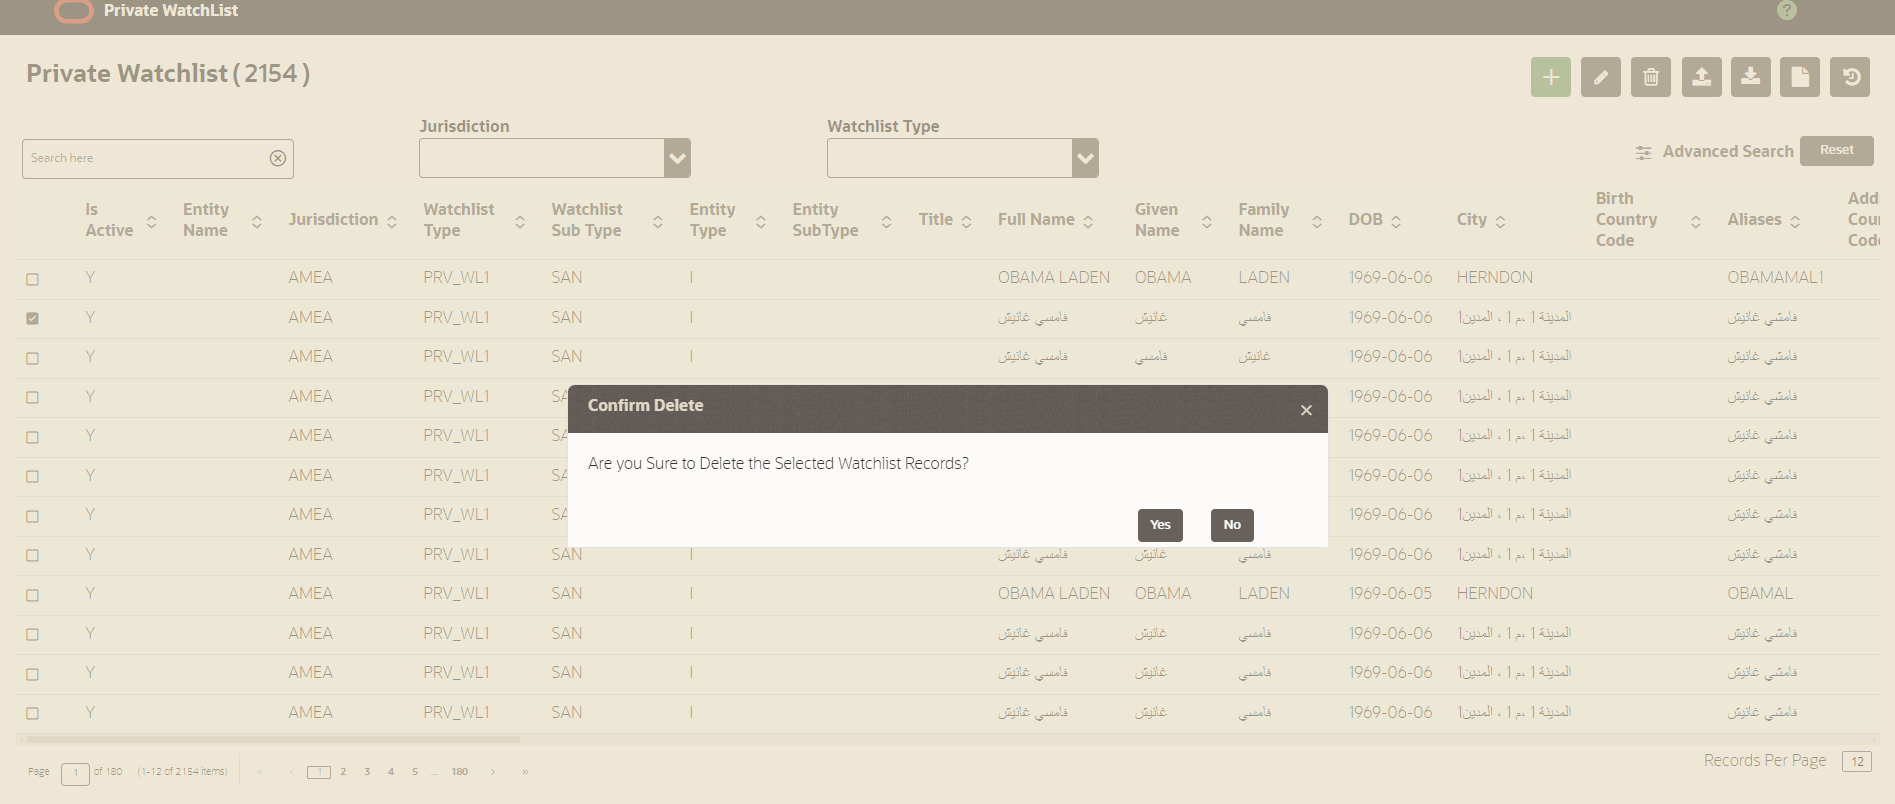Open help via the question mark icon

[x=1787, y=10]
